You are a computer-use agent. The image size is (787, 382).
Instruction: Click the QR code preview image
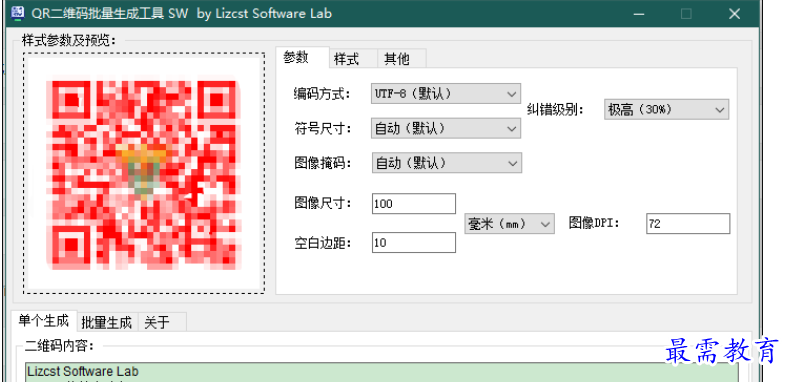(144, 173)
